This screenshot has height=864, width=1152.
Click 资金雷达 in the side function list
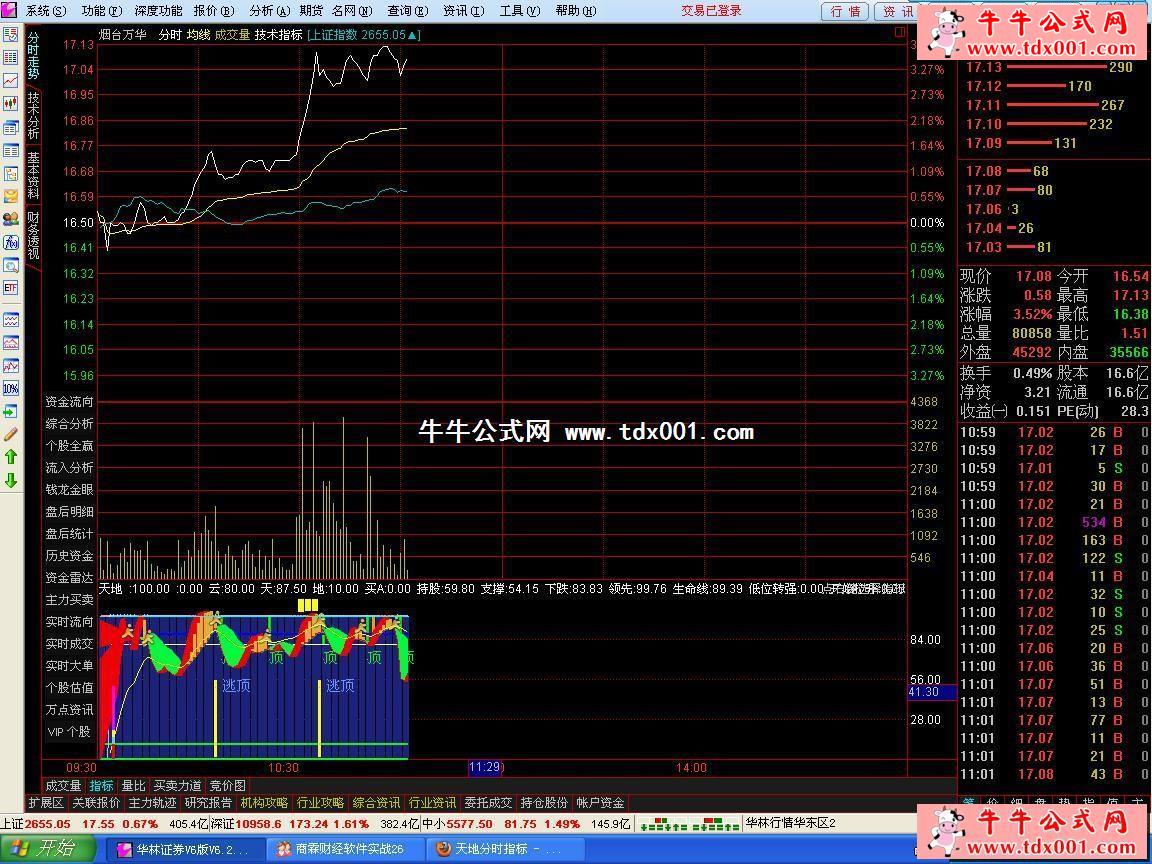click(x=70, y=578)
